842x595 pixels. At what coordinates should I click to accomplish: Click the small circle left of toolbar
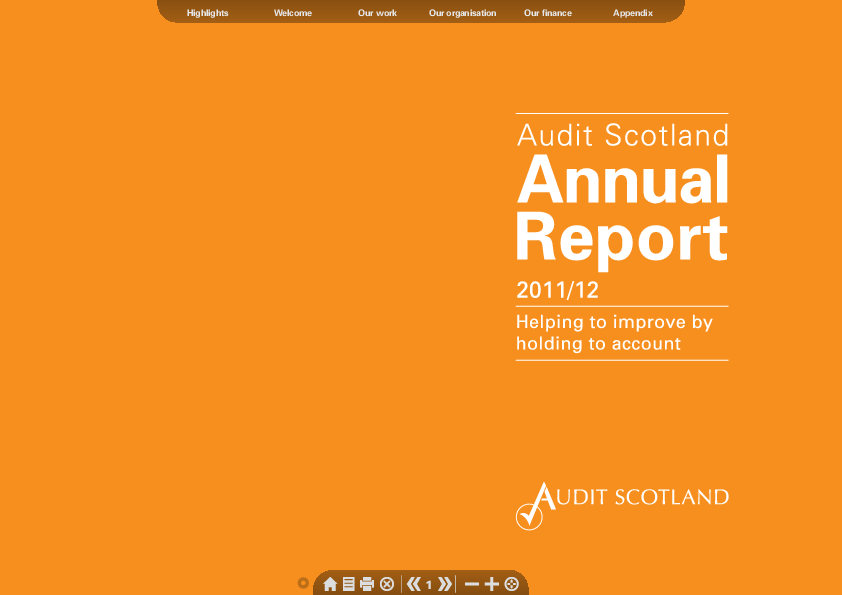303,583
